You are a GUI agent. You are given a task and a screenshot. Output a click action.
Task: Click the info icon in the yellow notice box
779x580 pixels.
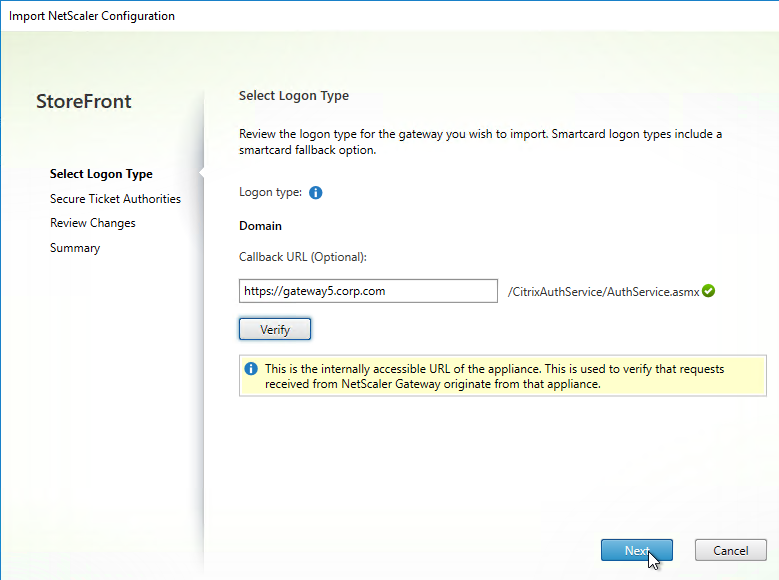point(251,369)
